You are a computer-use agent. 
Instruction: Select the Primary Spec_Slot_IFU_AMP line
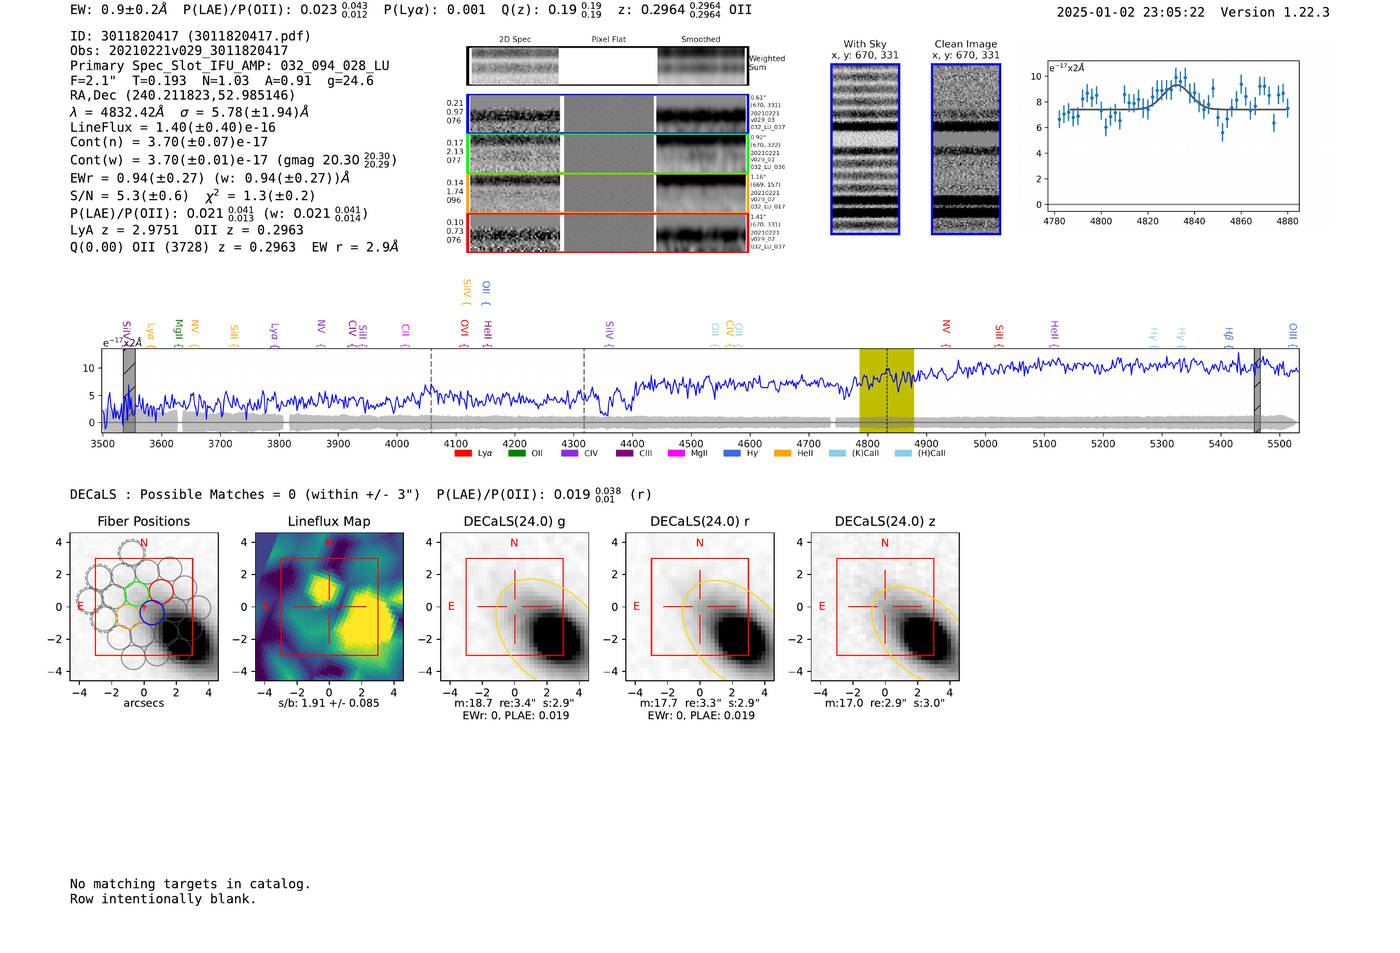pos(230,66)
